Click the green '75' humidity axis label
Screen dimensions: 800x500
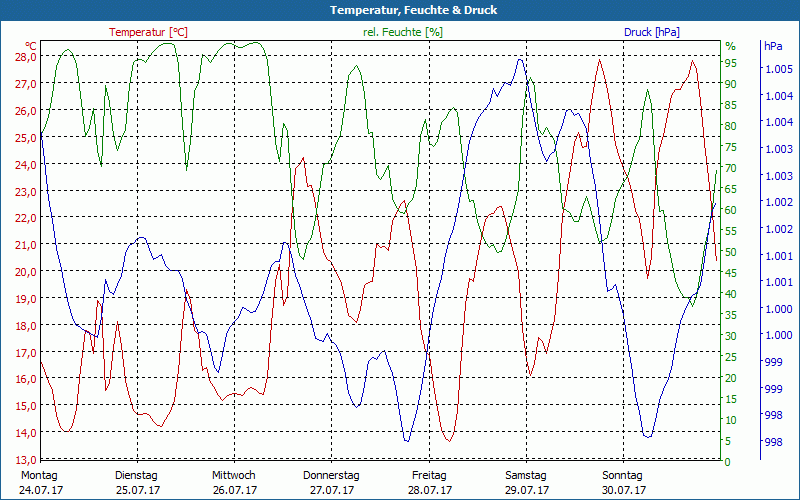(x=731, y=147)
